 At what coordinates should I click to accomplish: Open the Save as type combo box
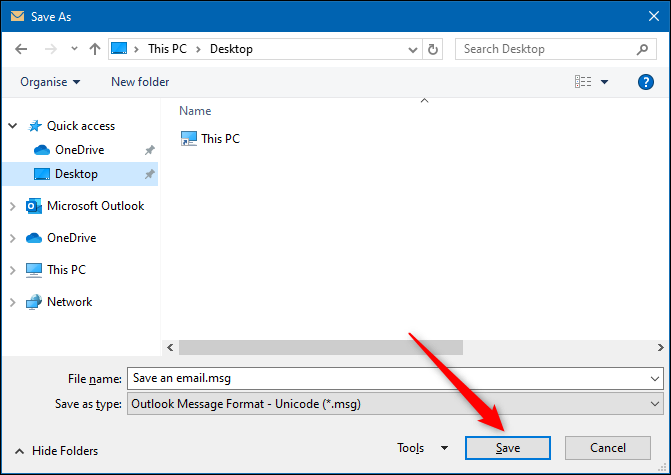395,404
